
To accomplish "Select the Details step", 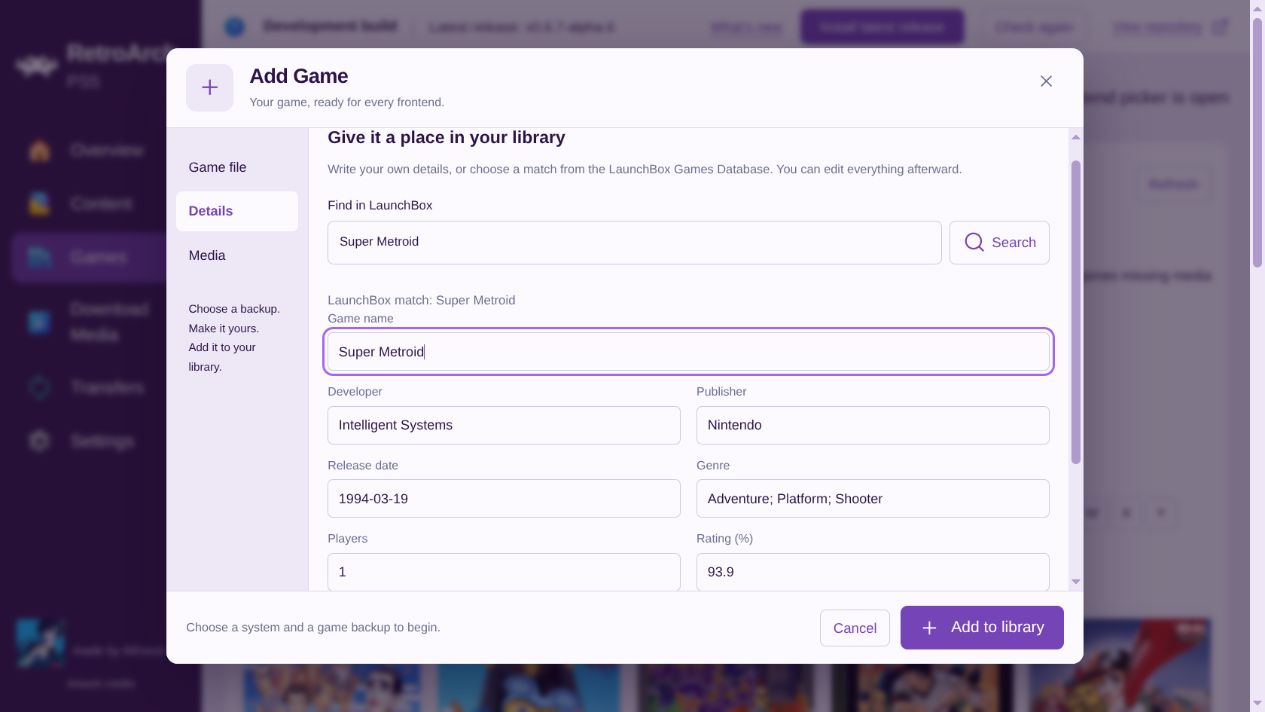I will pyautogui.click(x=237, y=211).
